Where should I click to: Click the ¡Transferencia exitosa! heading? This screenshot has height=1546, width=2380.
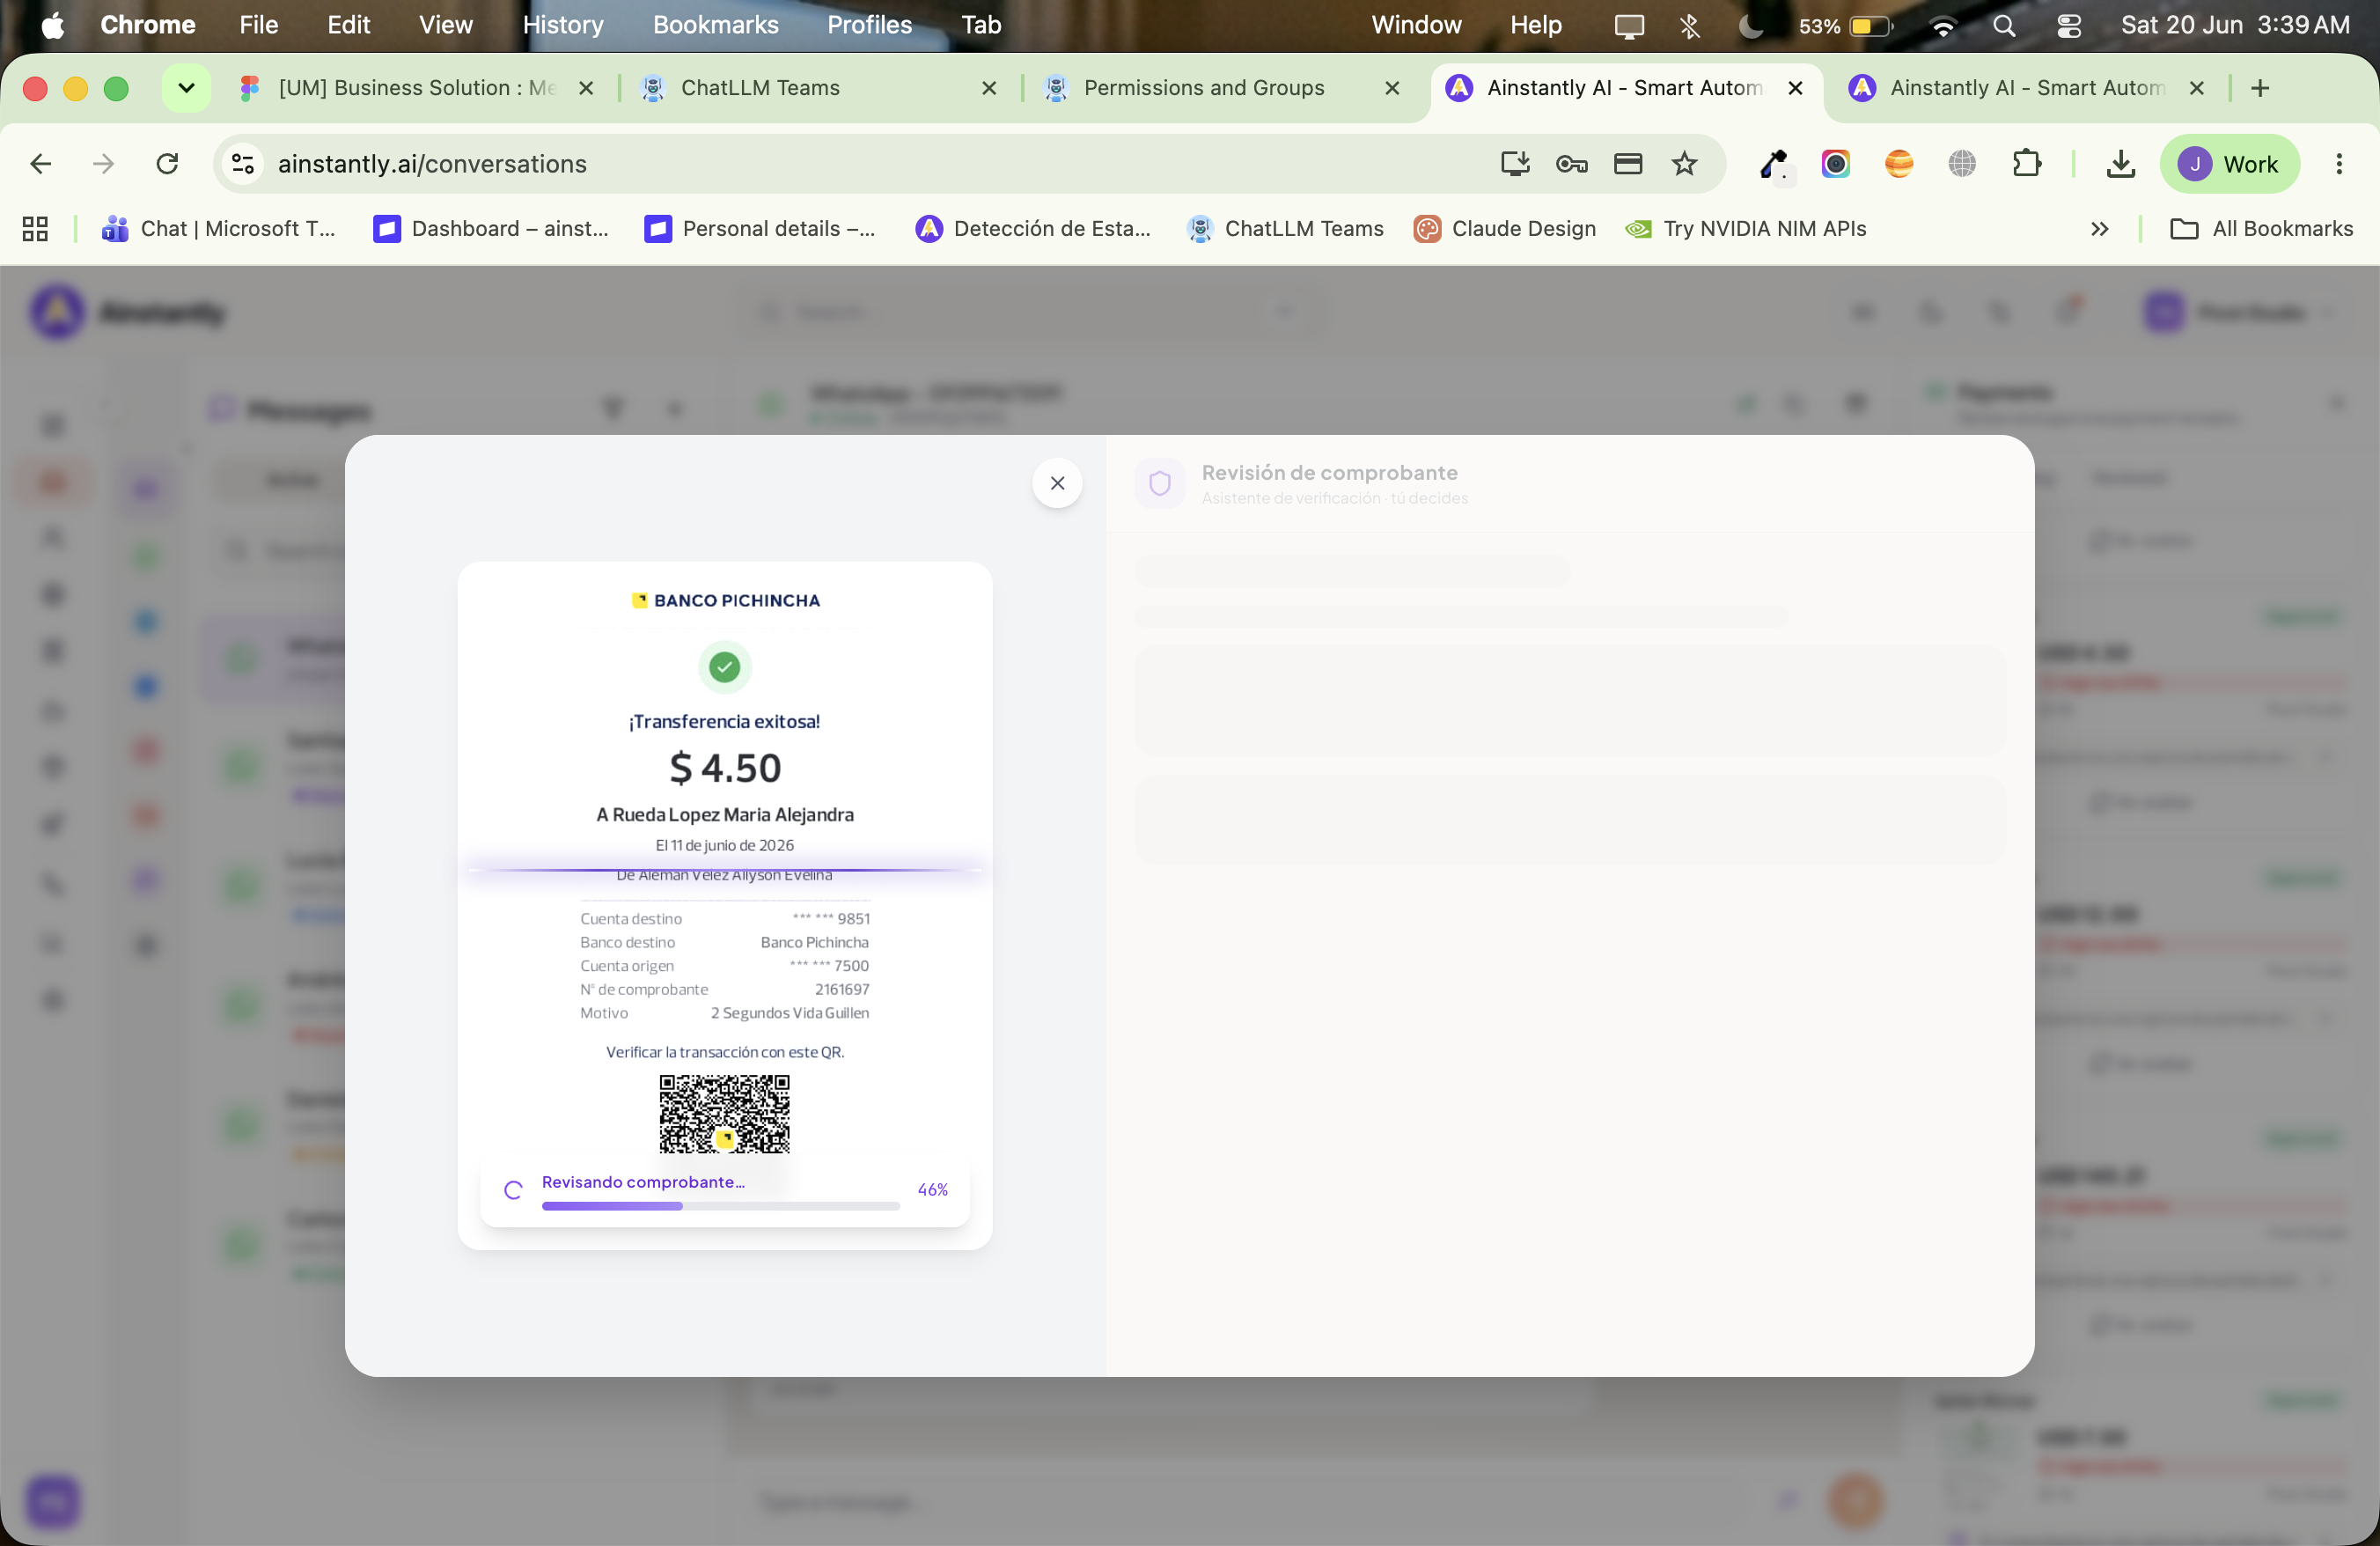[x=724, y=721]
